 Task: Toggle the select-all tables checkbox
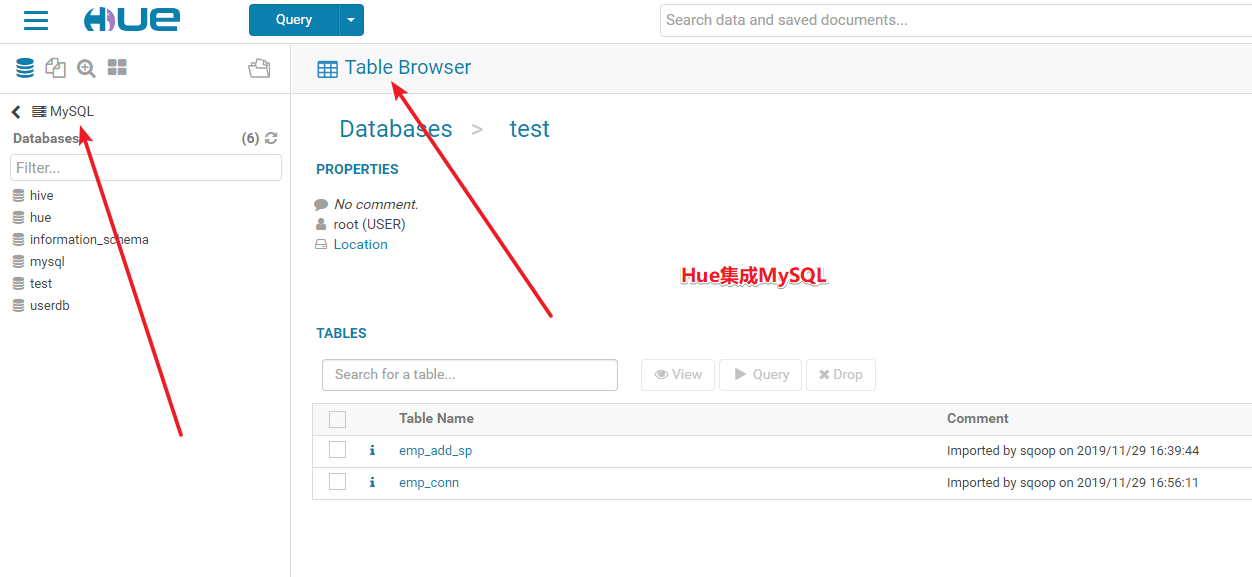[x=337, y=419]
